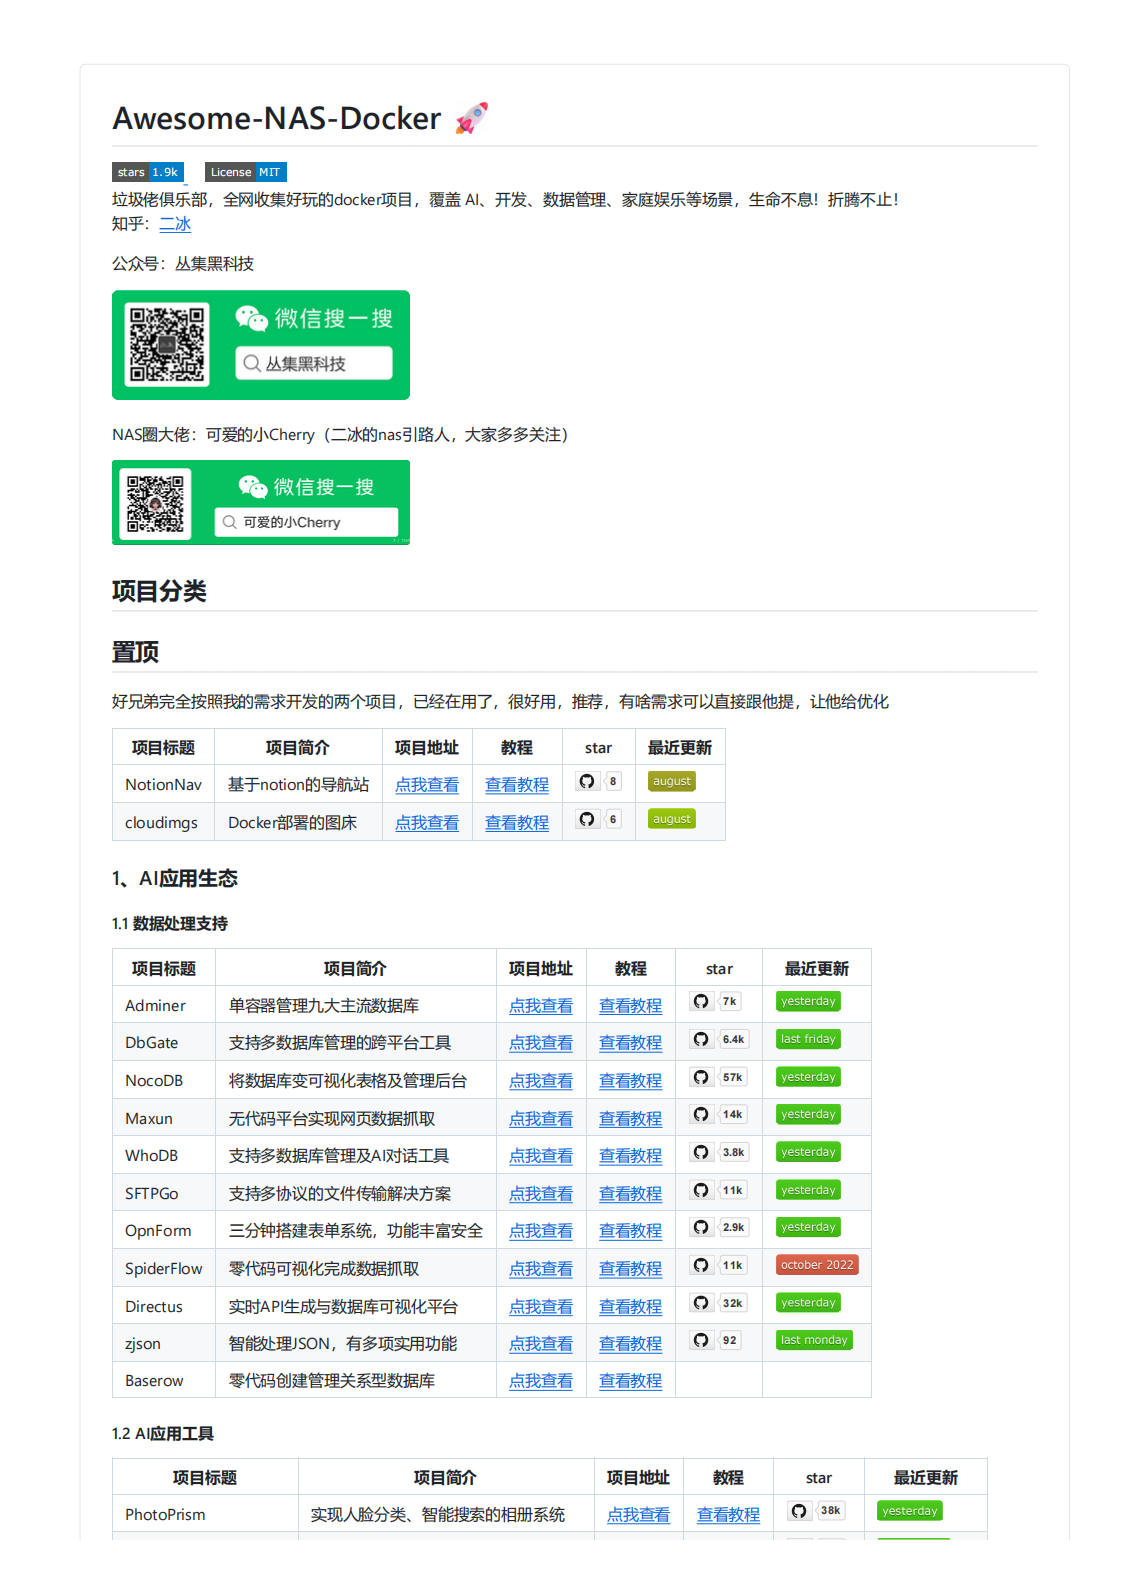This screenshot has width=1123, height=1587.
Task: Click the 置顶 section heading
Action: 136,652
